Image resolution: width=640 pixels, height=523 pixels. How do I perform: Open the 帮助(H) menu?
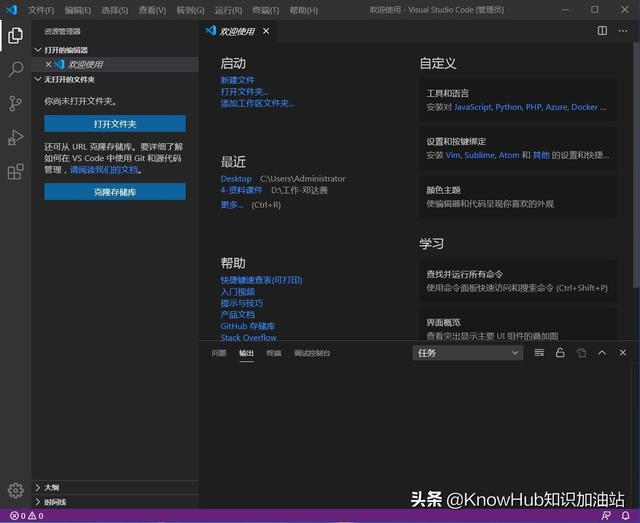coord(304,10)
